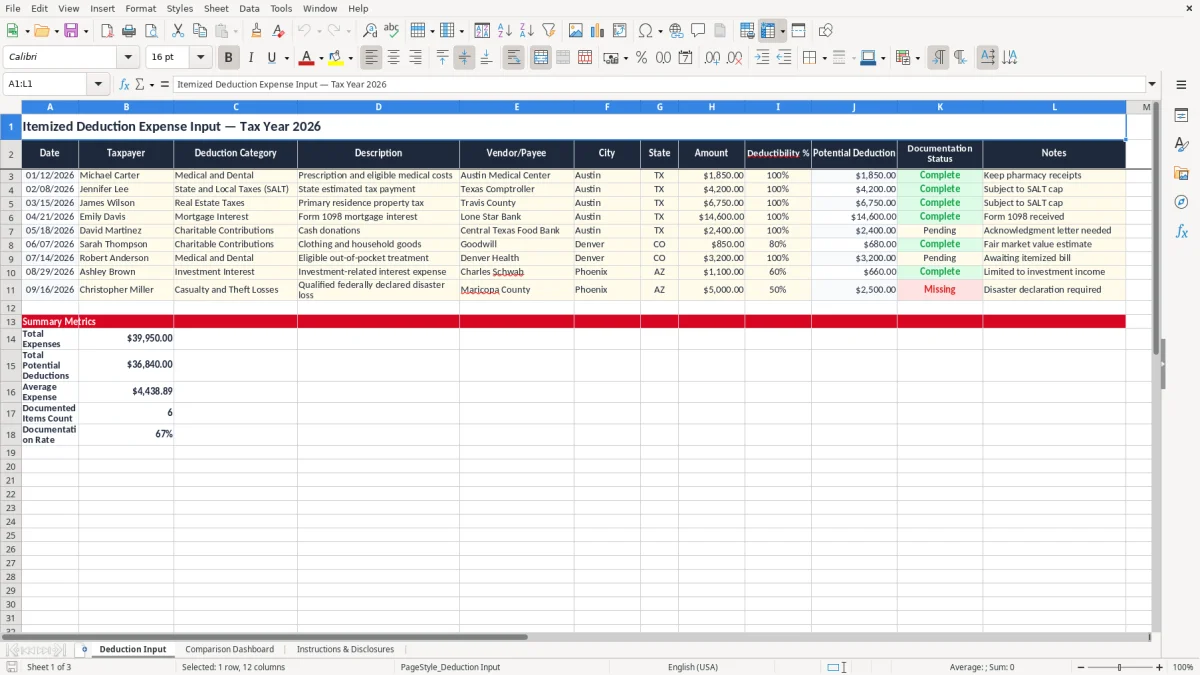Screen dimensions: 1200x675
Task: Open the Font Color dropdown arrow
Action: tap(320, 58)
